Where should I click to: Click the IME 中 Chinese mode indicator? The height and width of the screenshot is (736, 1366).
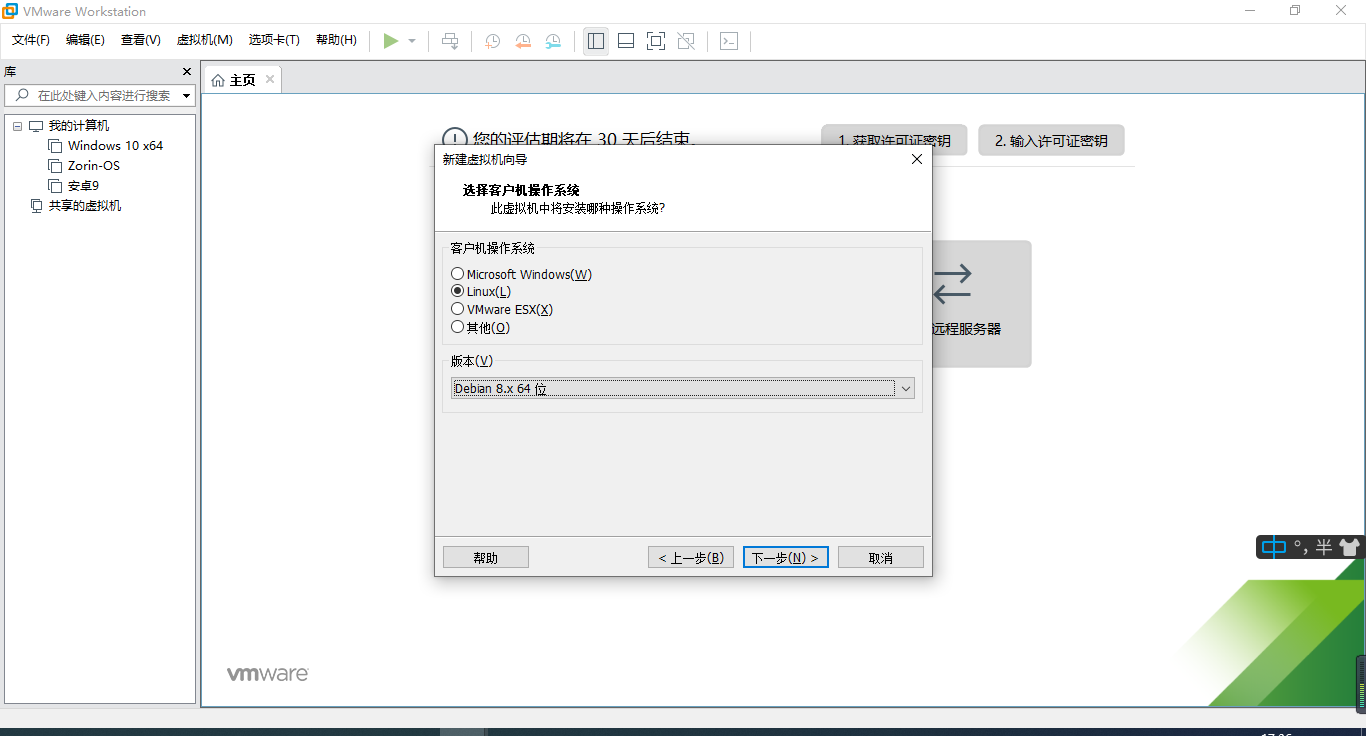1273,547
